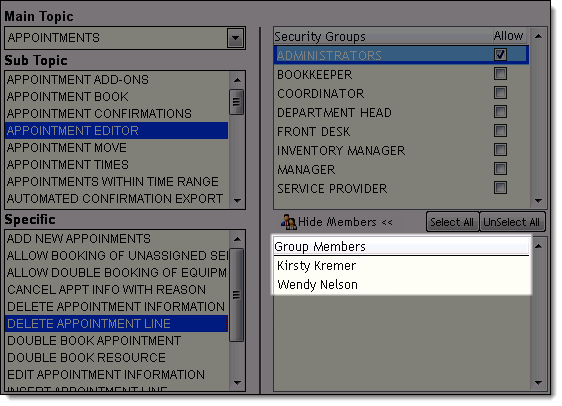Click Specific list scroll down arrow
562x406 pixels.
click(x=237, y=383)
